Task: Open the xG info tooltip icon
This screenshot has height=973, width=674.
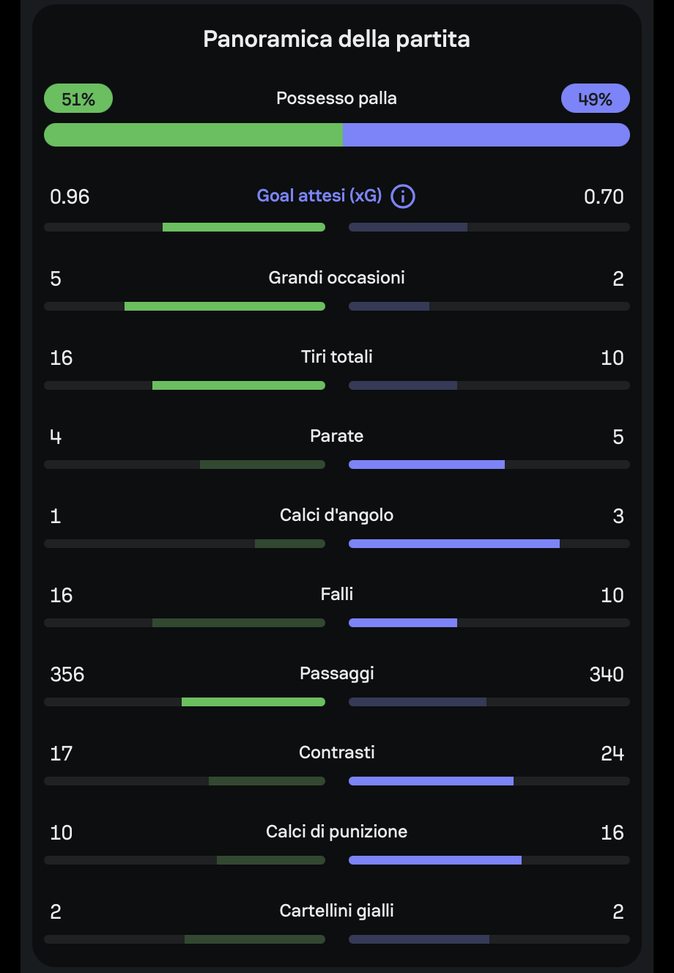Action: 403,196
